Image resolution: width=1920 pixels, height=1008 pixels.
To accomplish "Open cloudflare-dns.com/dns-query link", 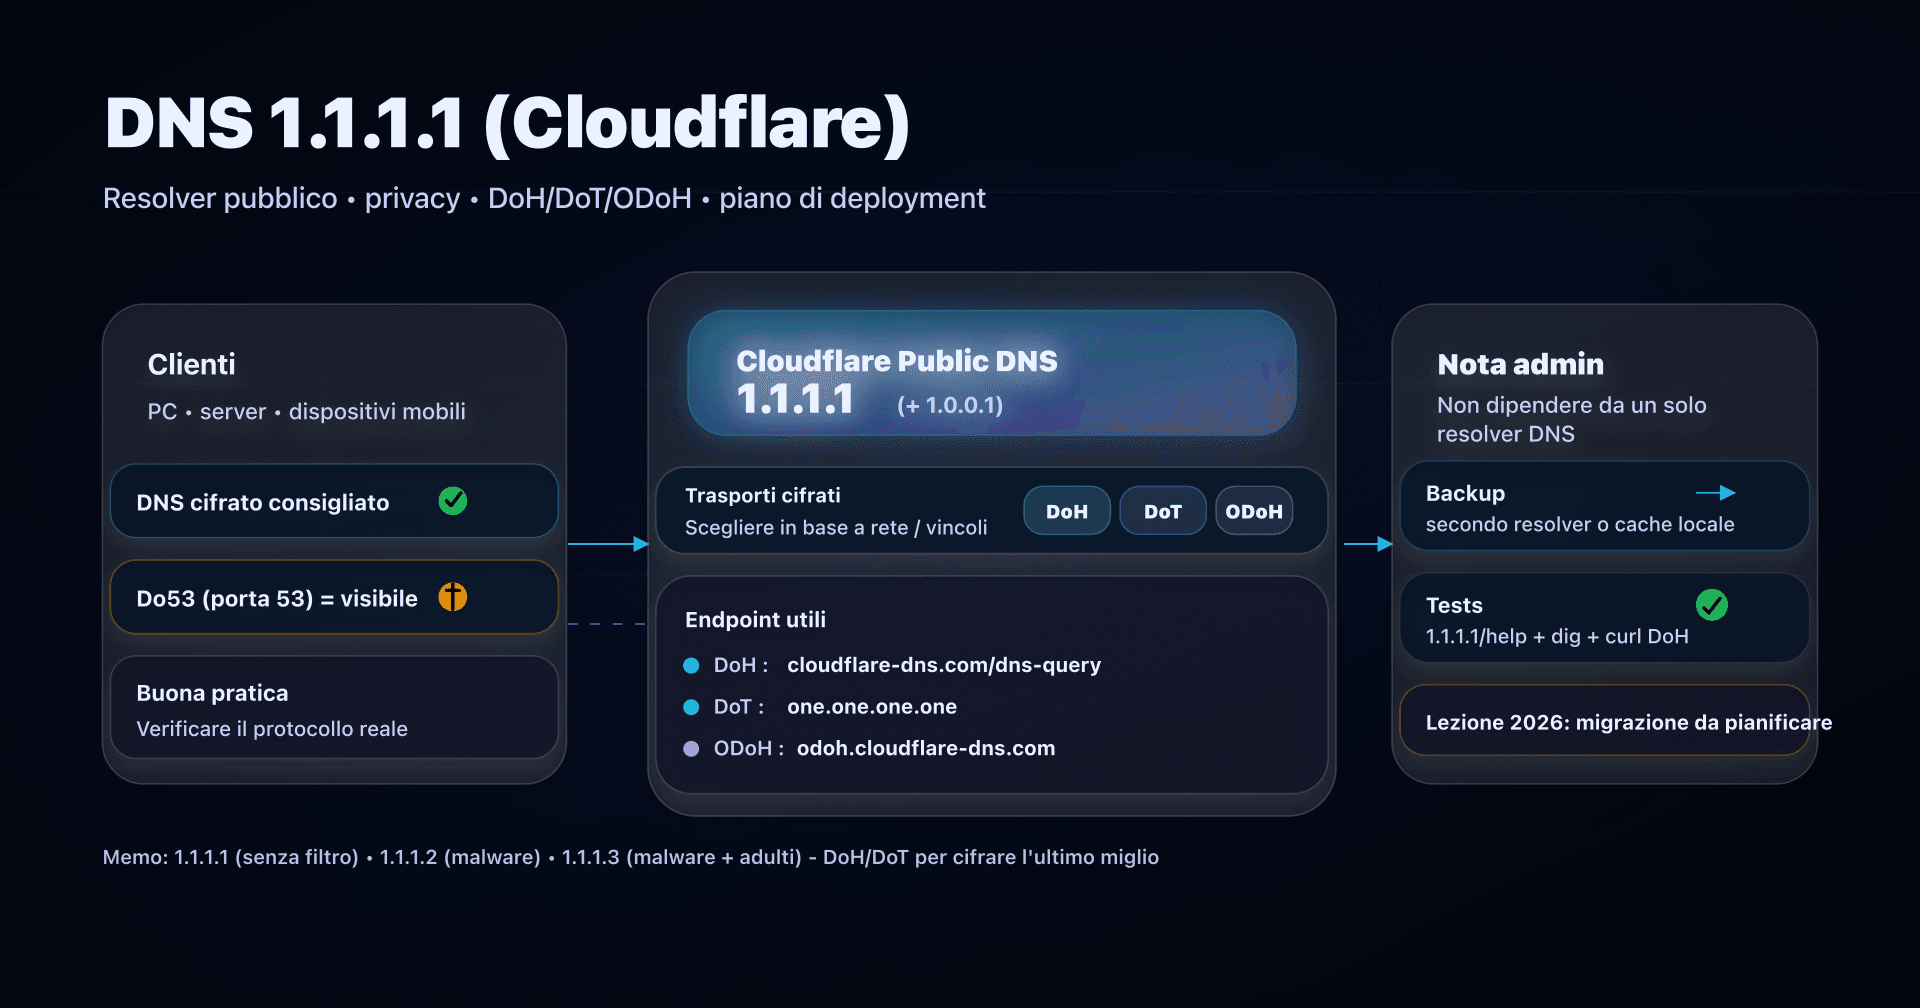I will 944,665.
